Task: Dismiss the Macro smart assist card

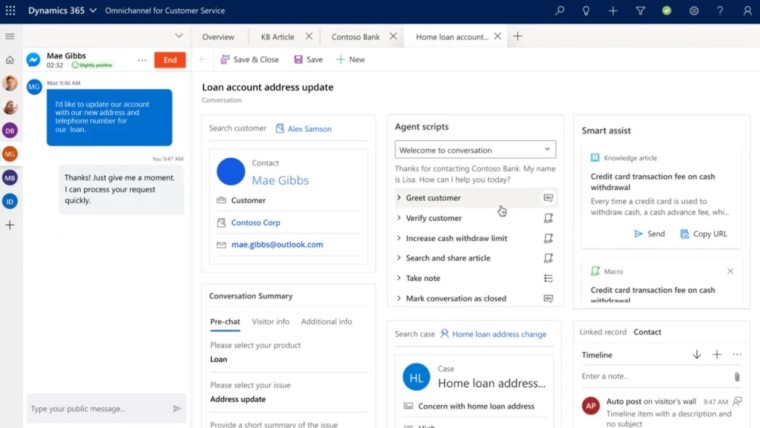Action: (x=730, y=271)
